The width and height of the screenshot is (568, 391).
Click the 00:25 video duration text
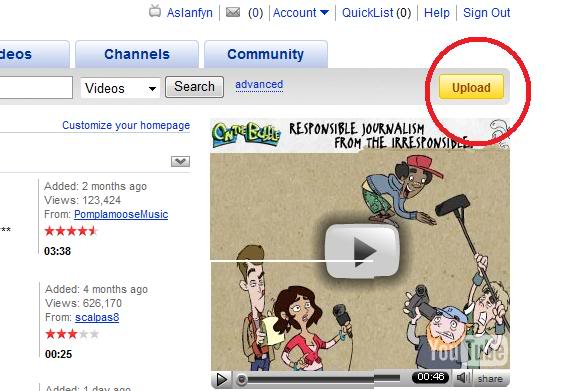click(58, 354)
